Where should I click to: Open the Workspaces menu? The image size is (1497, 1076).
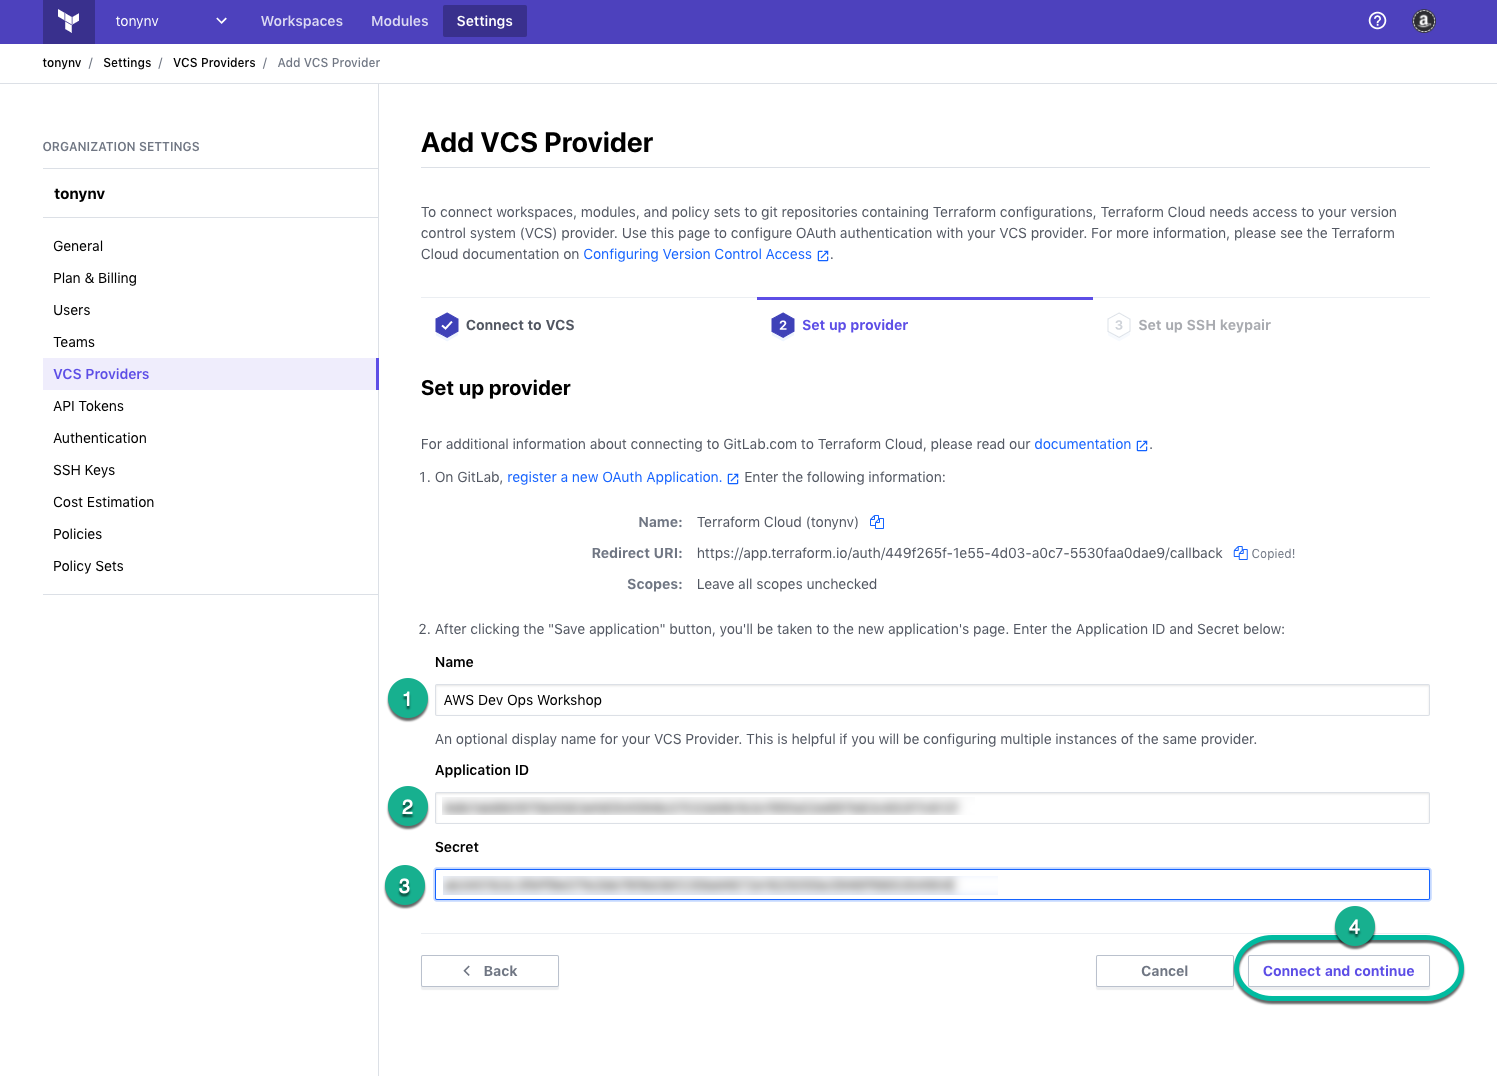[x=302, y=21]
